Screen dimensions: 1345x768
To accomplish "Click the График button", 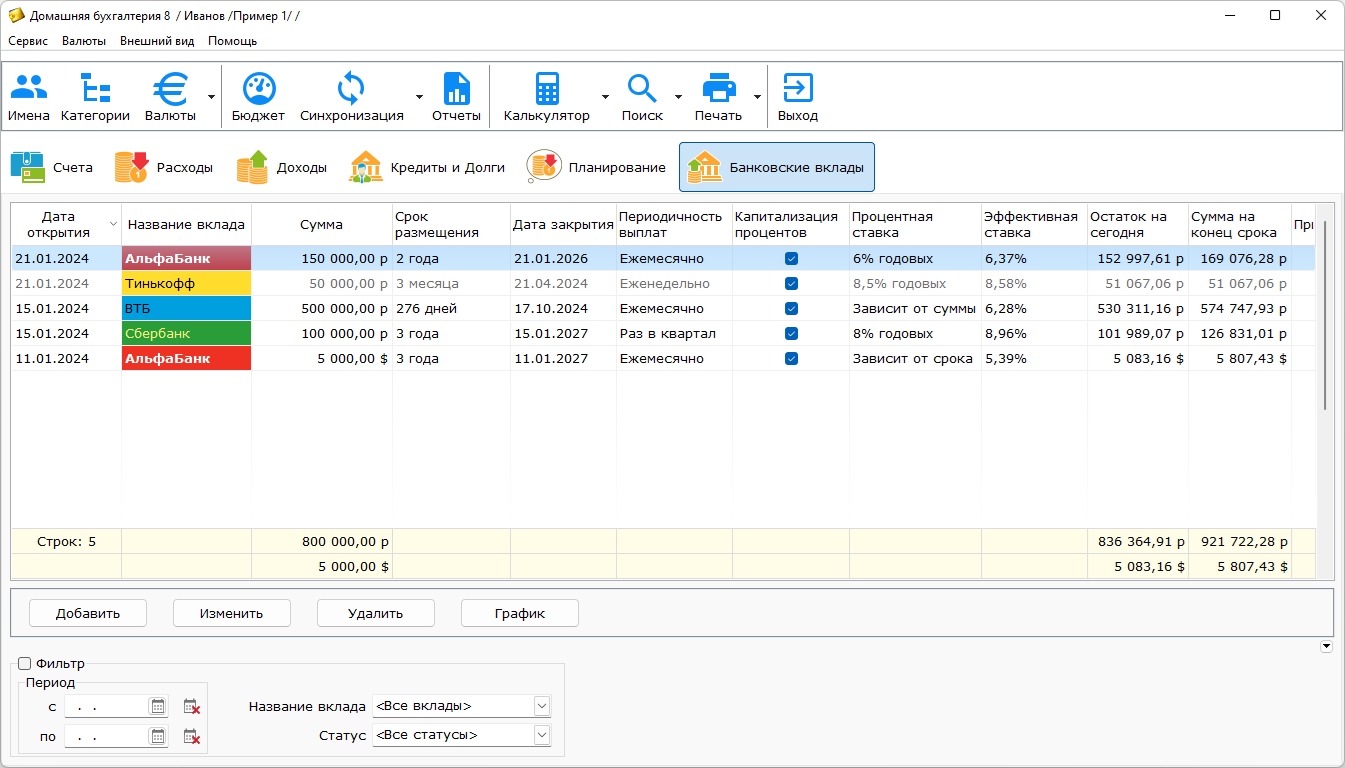I will coord(520,613).
